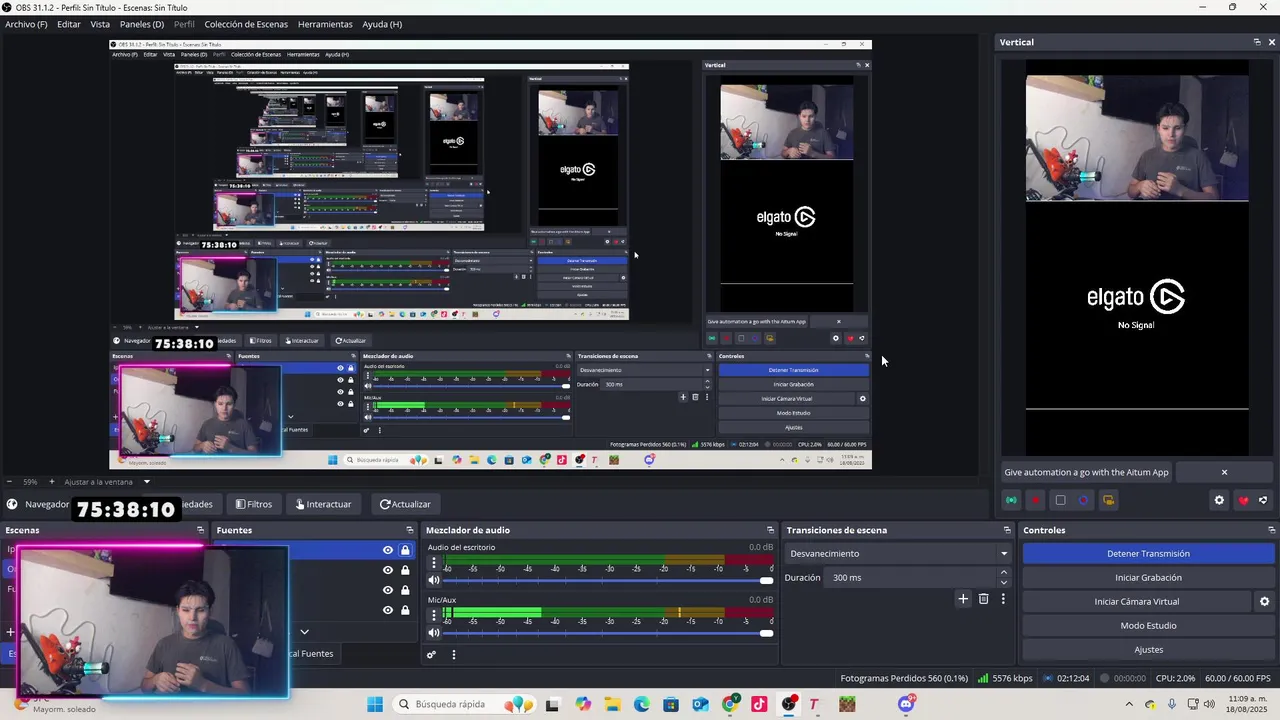Open Desvanecimiento transition dropdown
1280x720 pixels.
(898, 554)
